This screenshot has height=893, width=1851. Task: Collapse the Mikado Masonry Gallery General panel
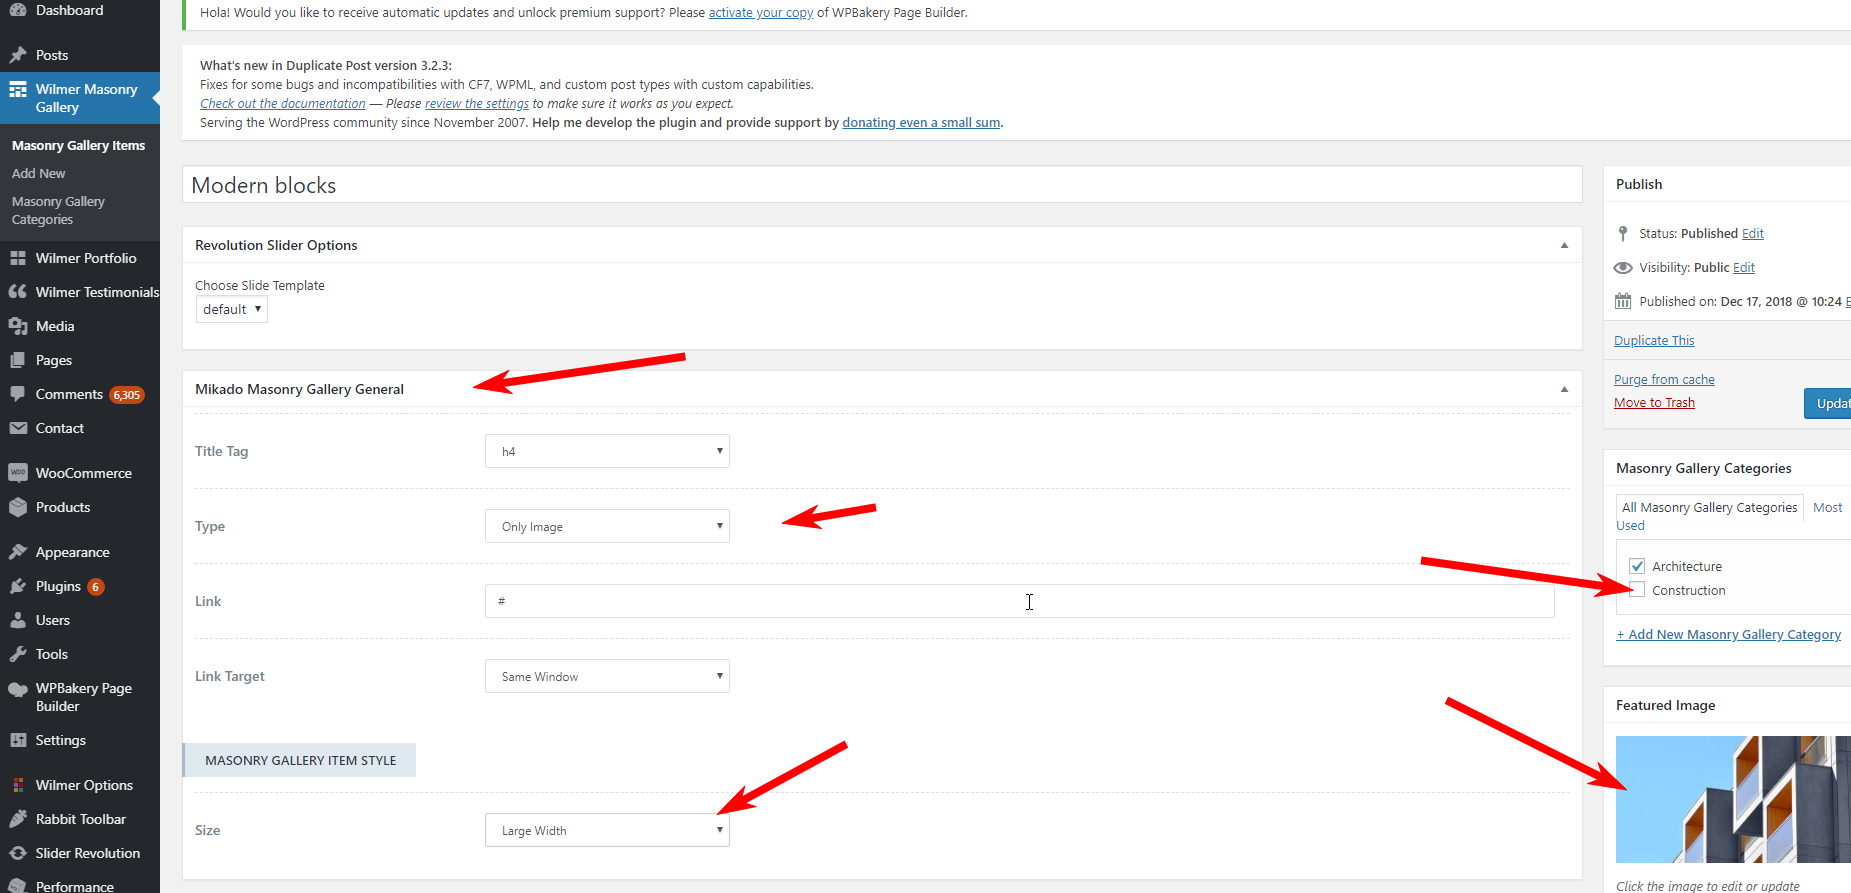[x=1565, y=389]
